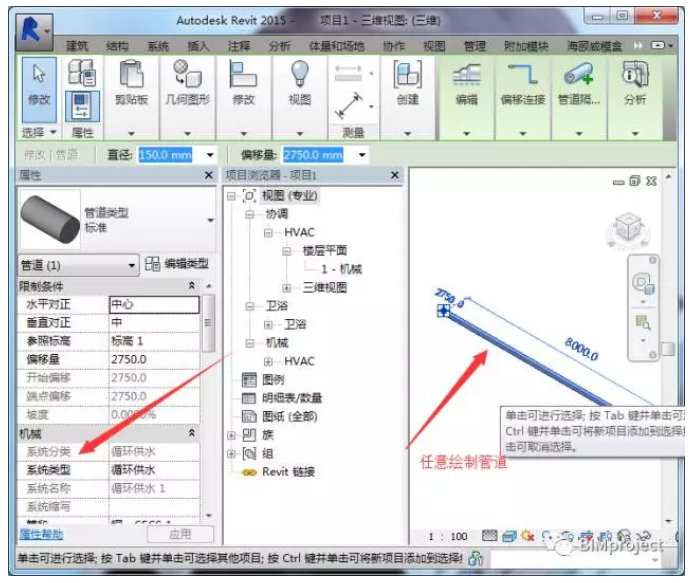Image resolution: width=695 pixels, height=583 pixels.
Task: Close the 属性 properties palette
Action: click(209, 175)
